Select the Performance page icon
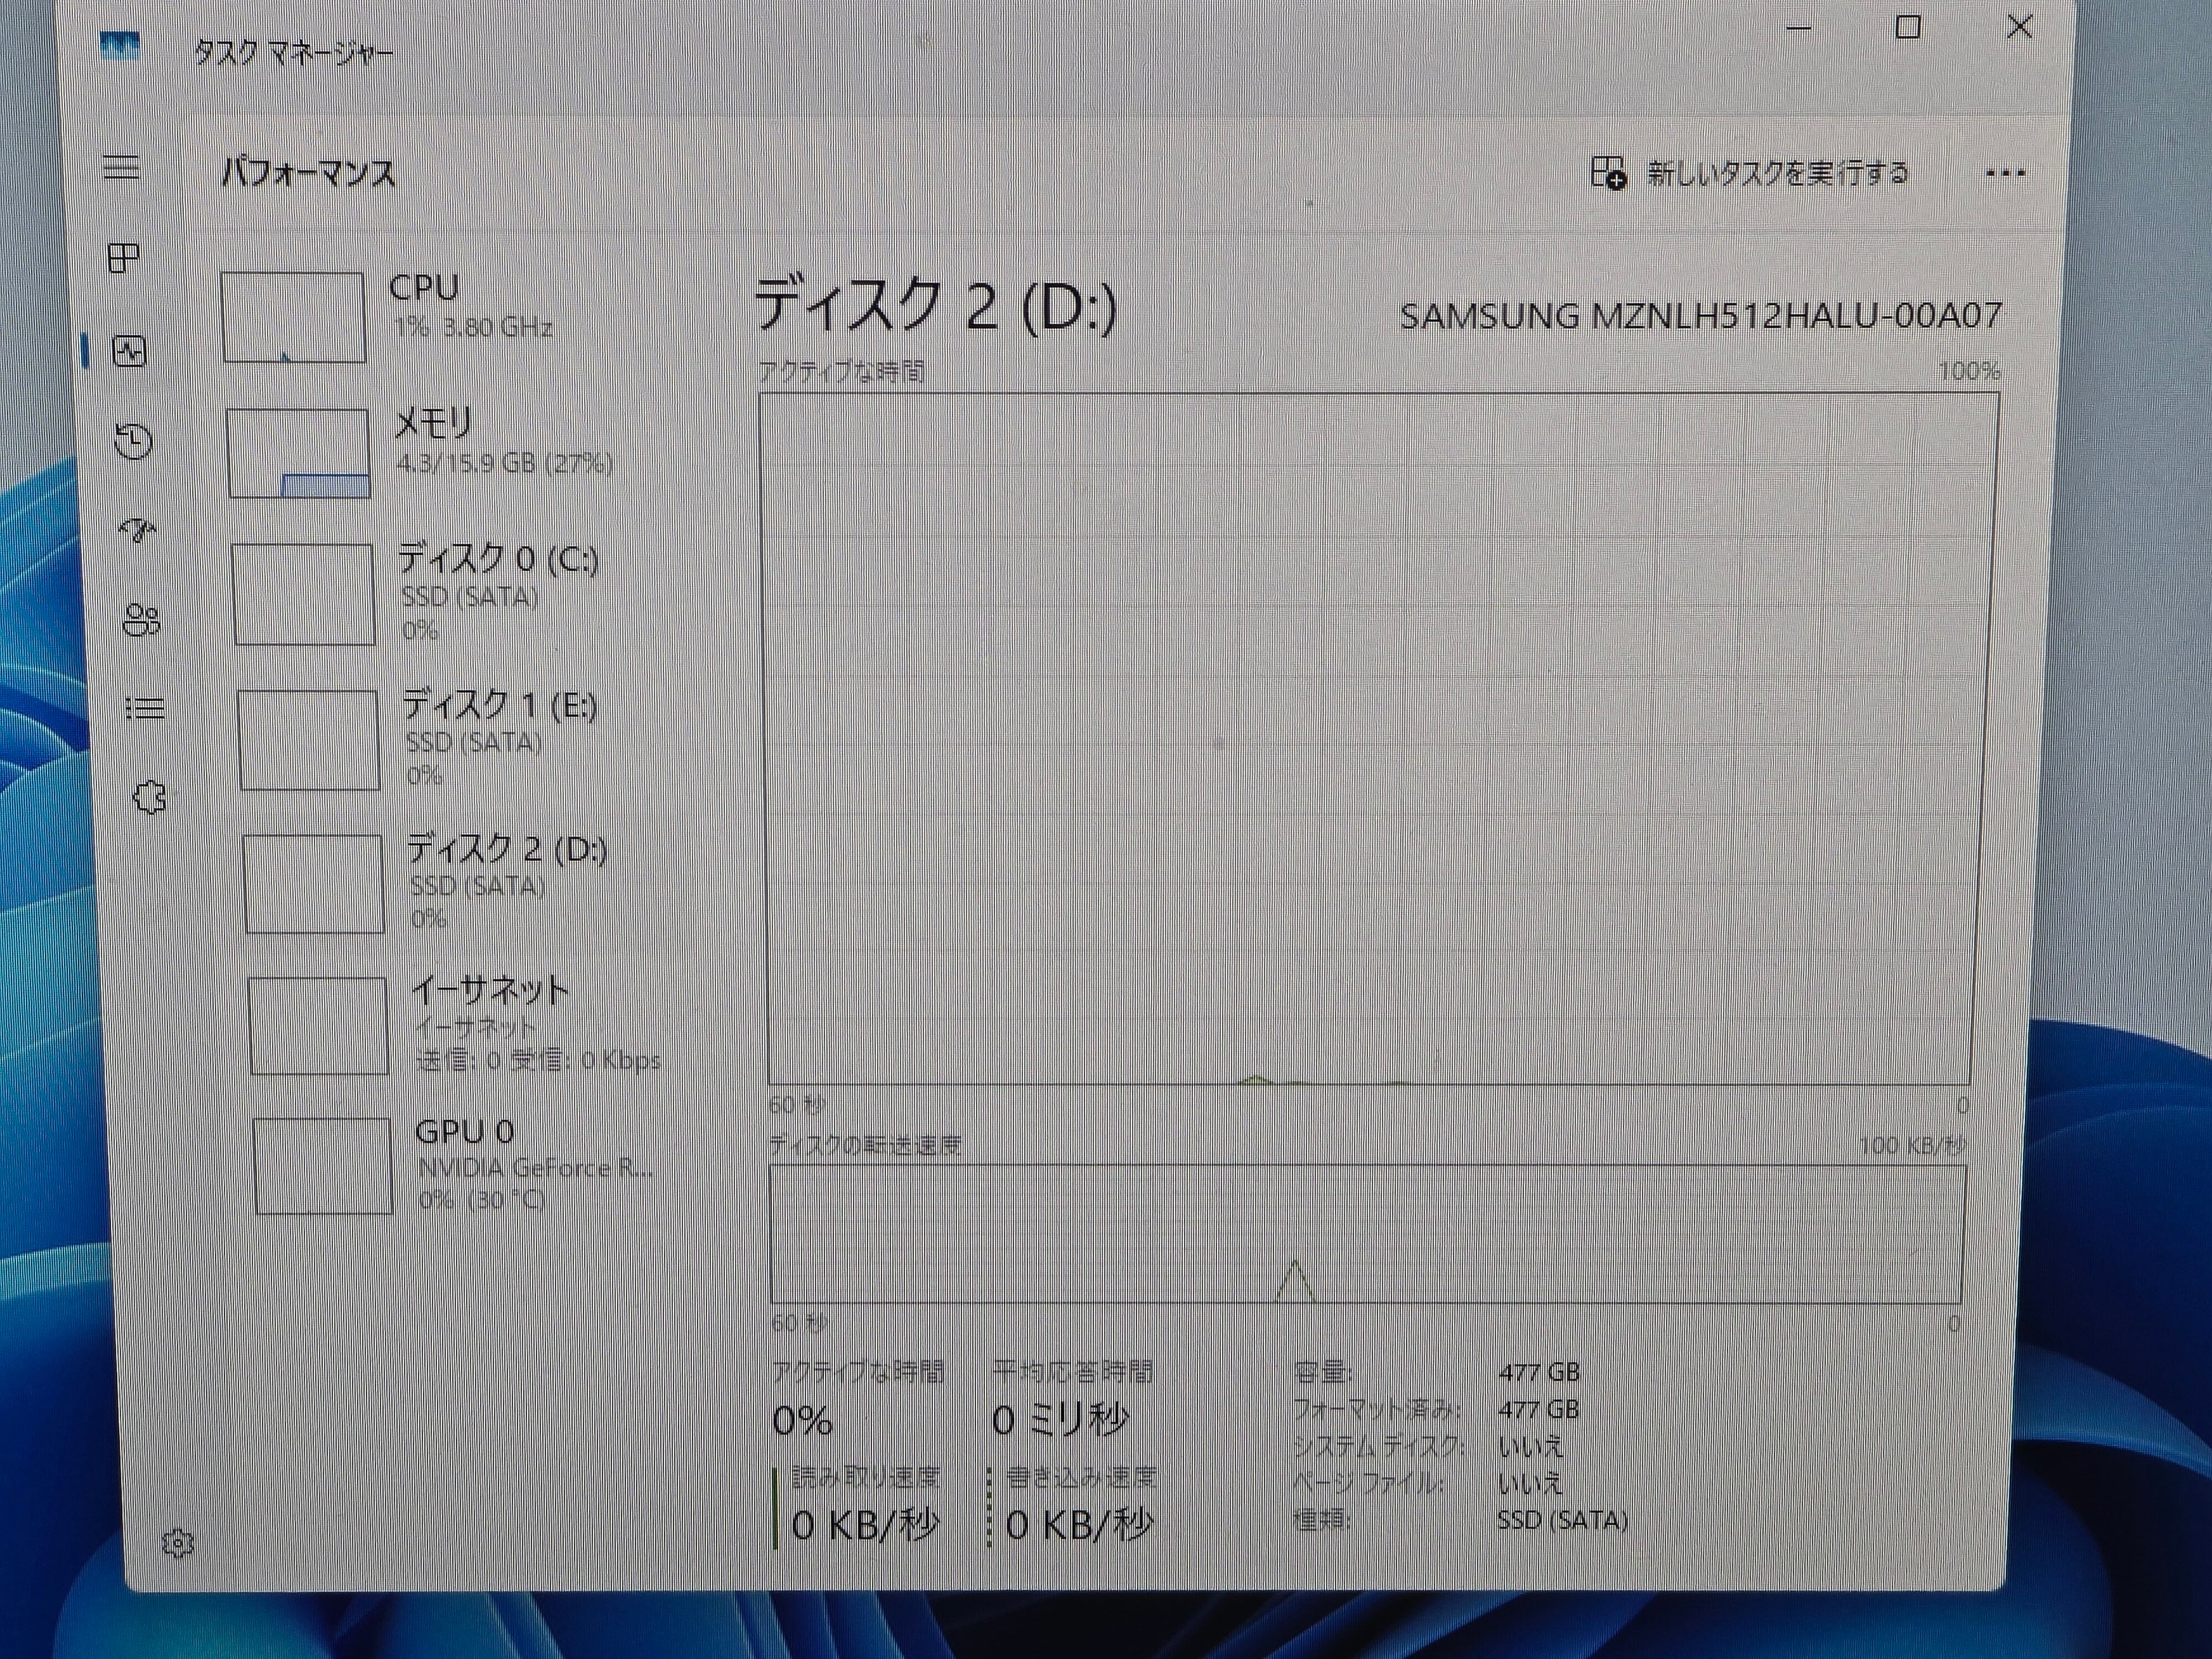Viewport: 2212px width, 1659px height. click(x=130, y=351)
